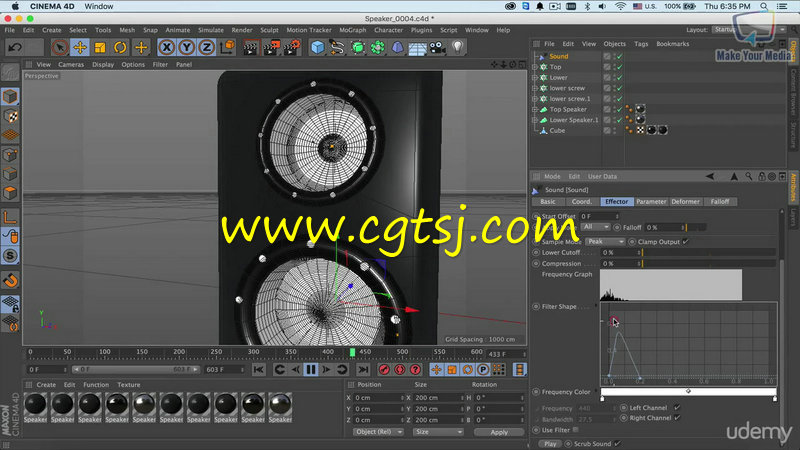Open the spline pen tool group
800x450 pixels.
pos(337,47)
